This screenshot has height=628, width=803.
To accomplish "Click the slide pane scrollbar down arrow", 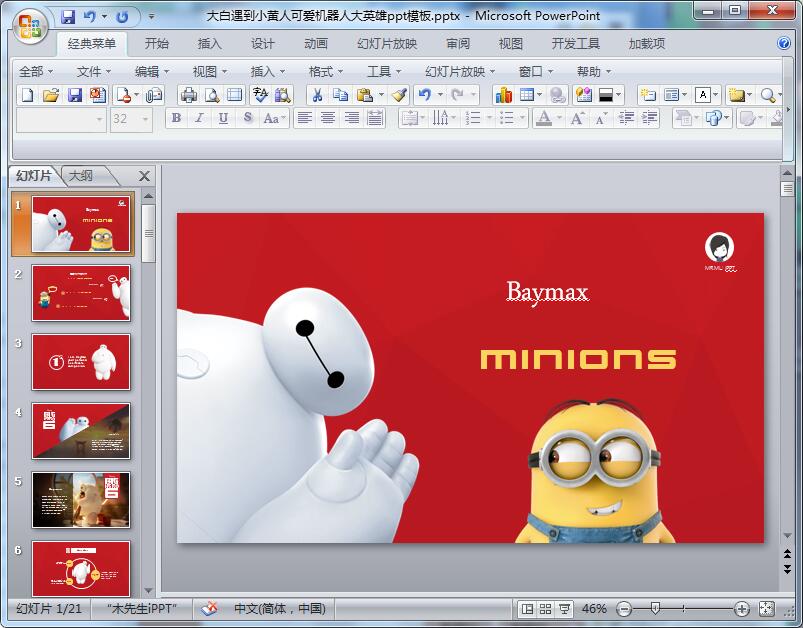I will [x=149, y=591].
